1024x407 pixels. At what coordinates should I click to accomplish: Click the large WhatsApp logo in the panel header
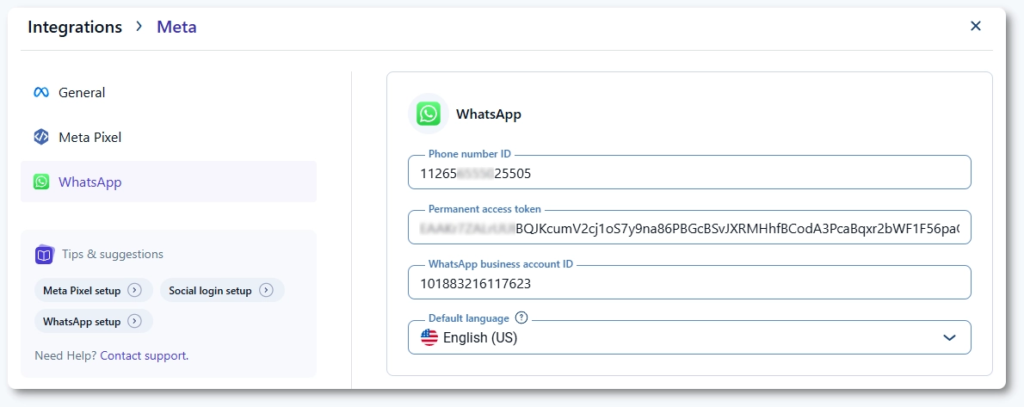[x=429, y=114]
